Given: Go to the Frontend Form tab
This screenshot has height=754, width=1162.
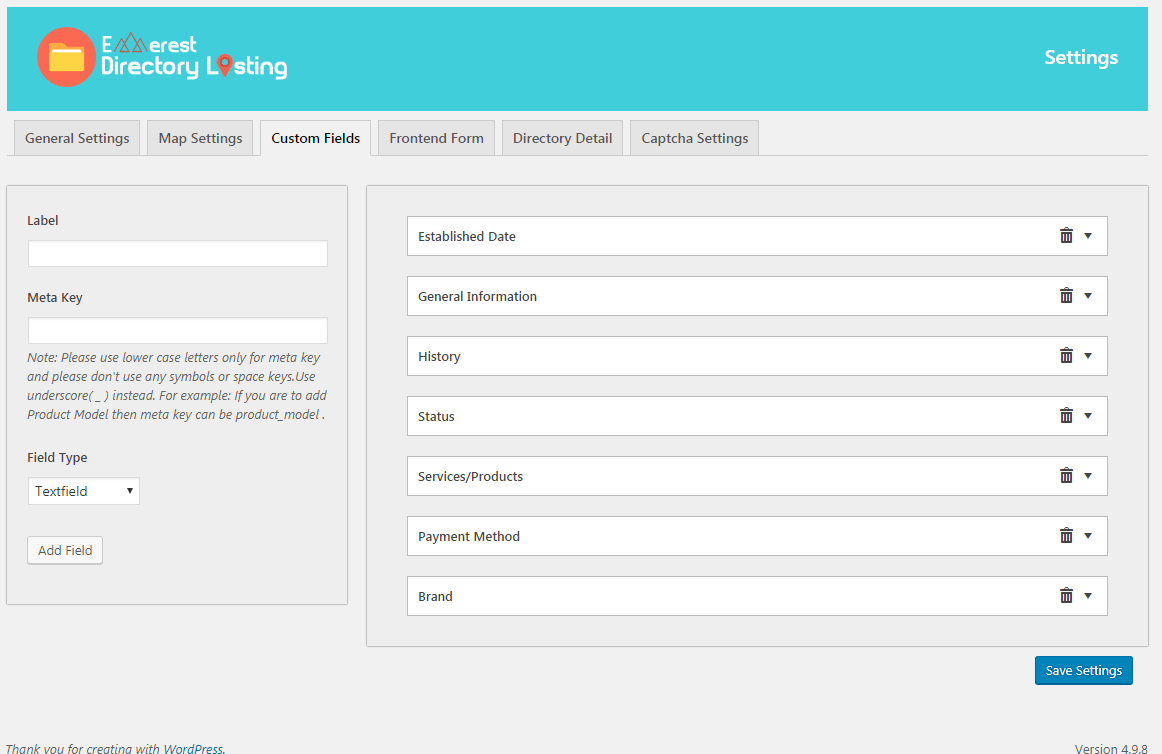Looking at the screenshot, I should click(x=436, y=138).
